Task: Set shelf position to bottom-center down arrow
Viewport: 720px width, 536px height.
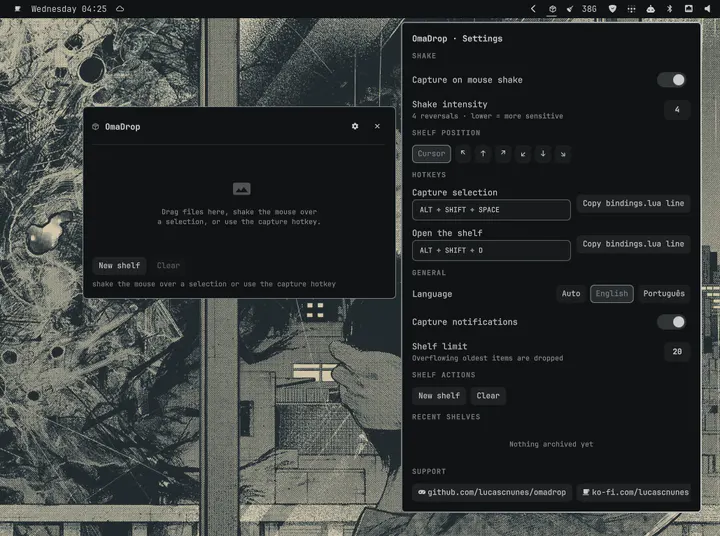Action: (x=543, y=154)
